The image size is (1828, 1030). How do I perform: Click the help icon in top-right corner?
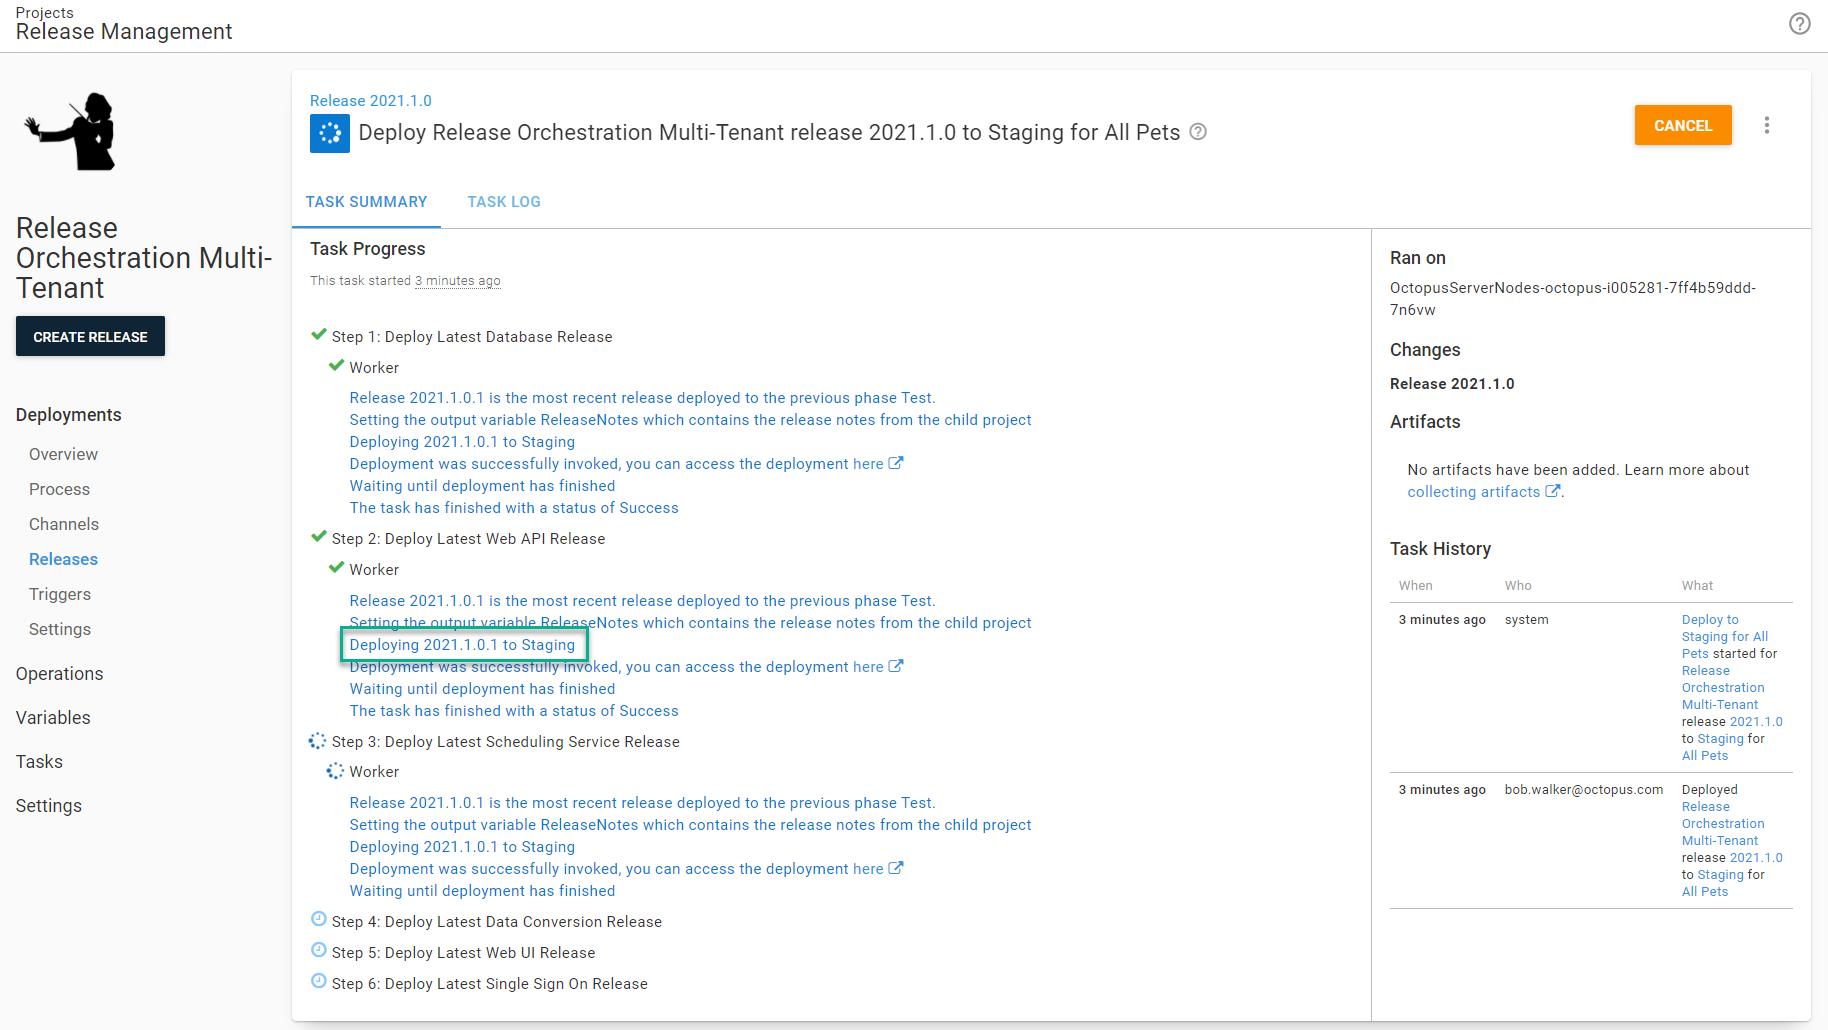[x=1799, y=24]
